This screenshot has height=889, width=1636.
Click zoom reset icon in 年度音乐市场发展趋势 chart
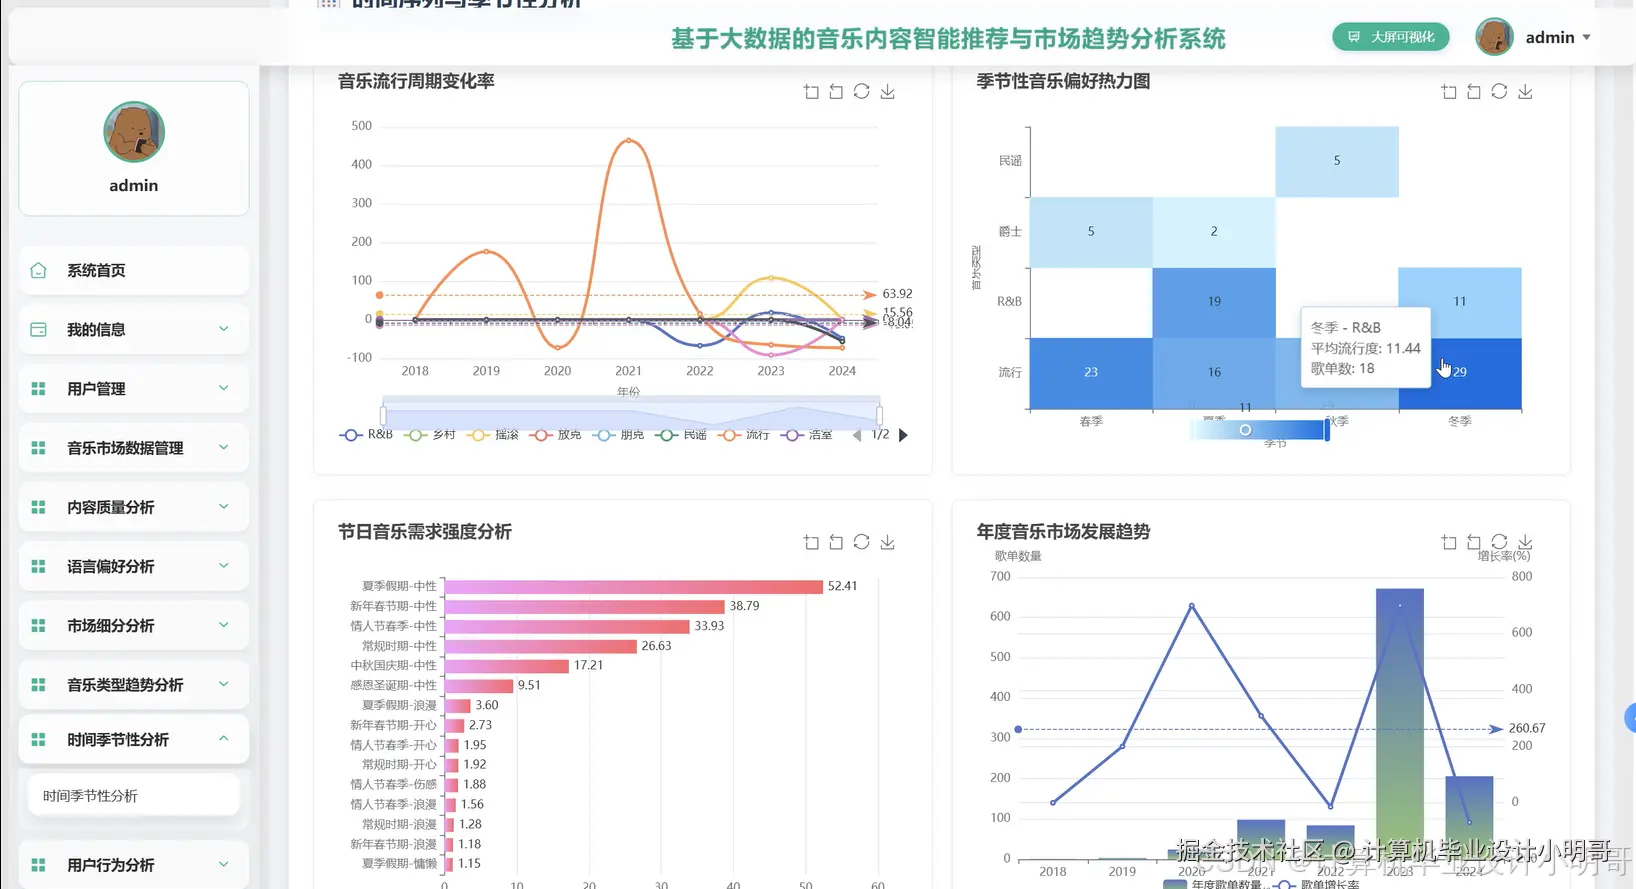pos(1474,542)
